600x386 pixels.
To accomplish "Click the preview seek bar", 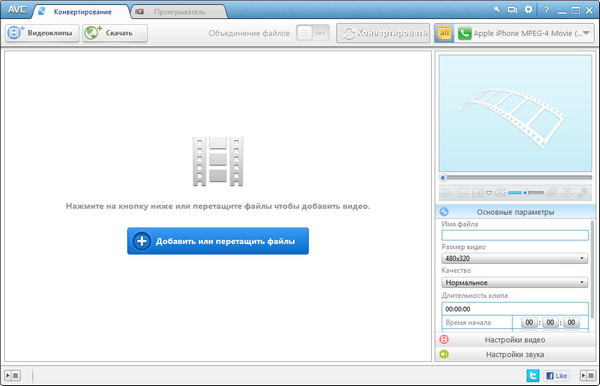I will click(x=515, y=178).
